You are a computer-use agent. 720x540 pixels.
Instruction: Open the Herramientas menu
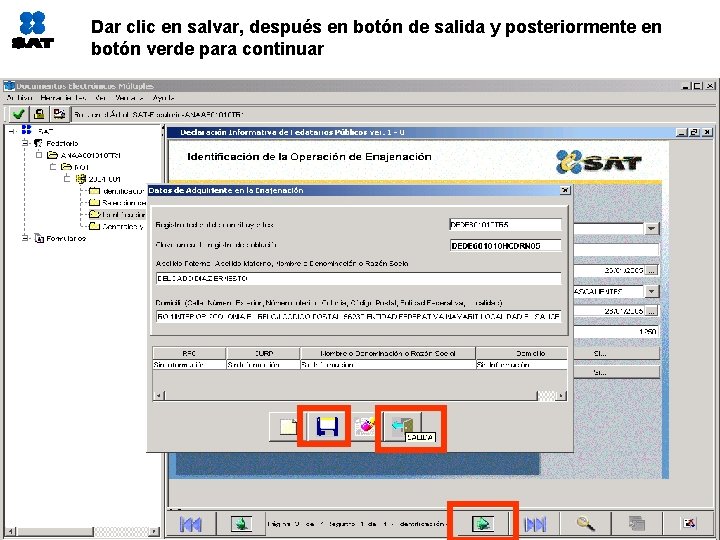pos(63,98)
